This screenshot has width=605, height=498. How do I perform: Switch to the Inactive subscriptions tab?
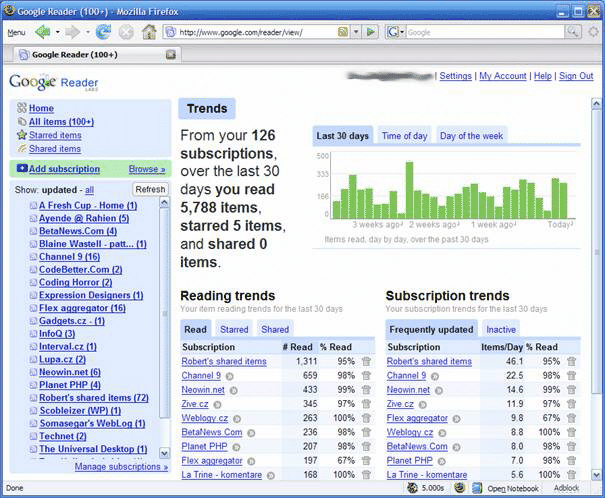[x=501, y=329]
